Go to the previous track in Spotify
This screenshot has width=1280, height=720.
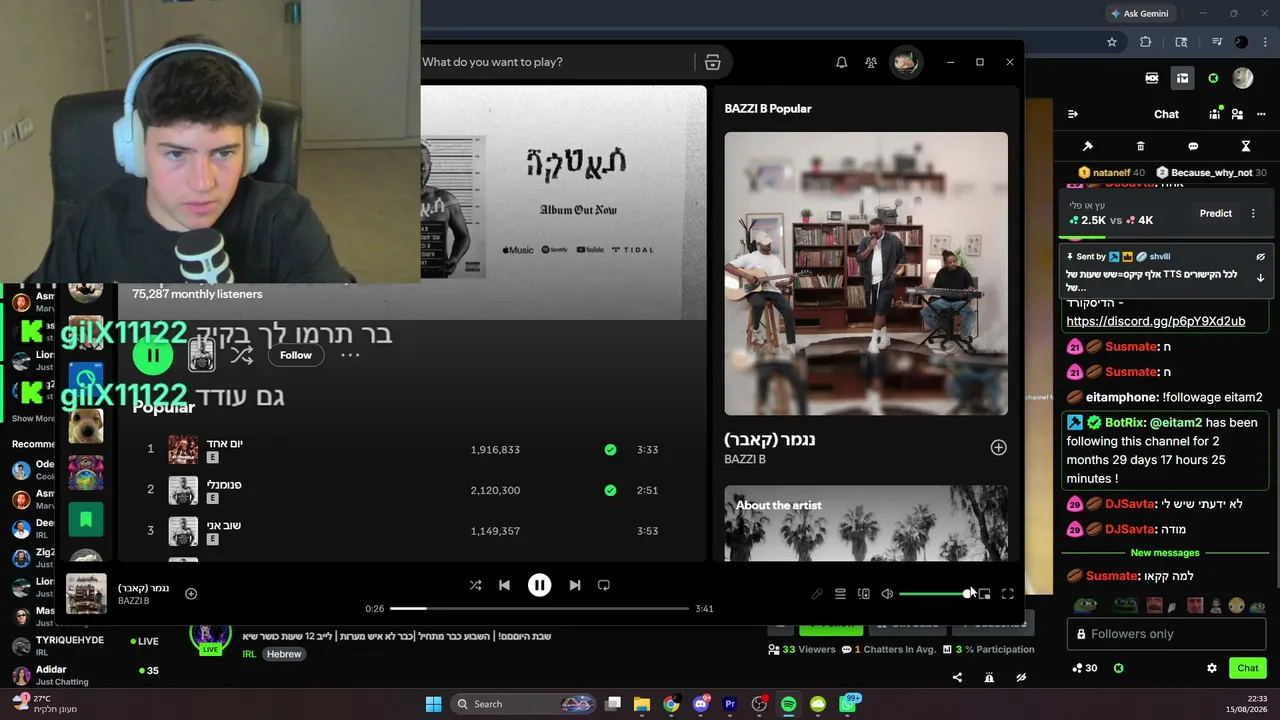[504, 585]
